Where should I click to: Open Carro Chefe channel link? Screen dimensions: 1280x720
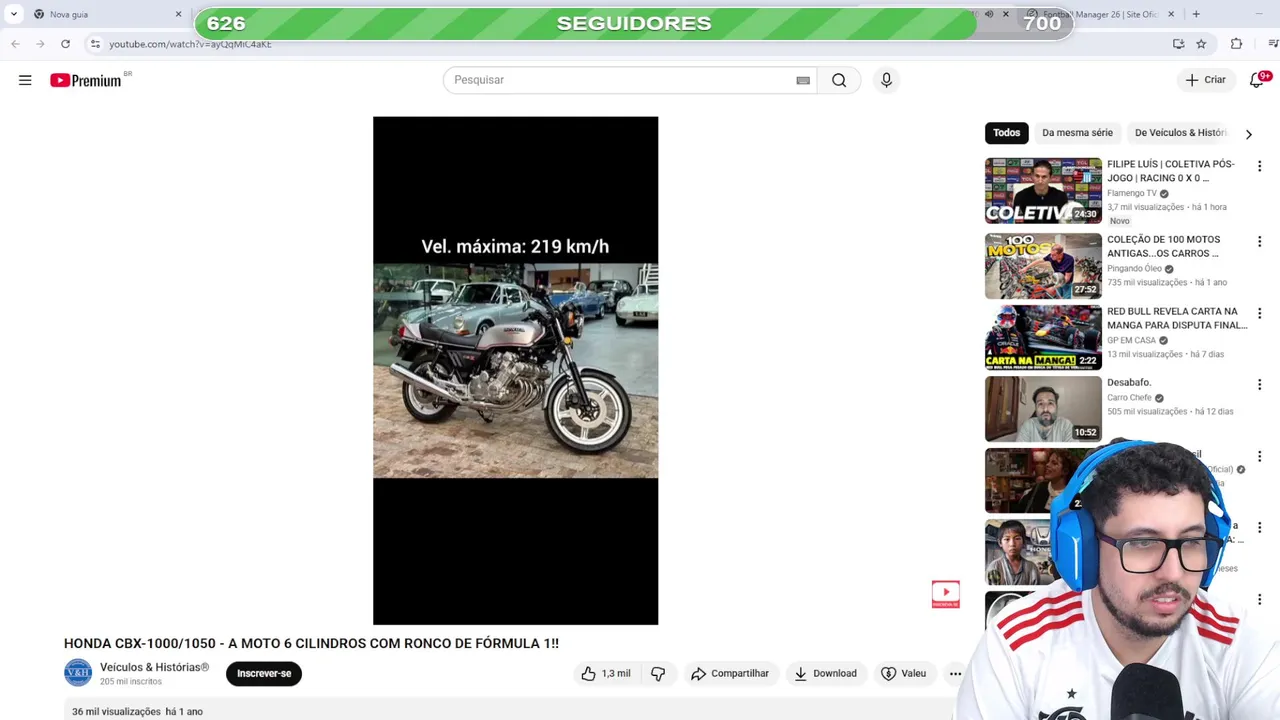click(1129, 397)
